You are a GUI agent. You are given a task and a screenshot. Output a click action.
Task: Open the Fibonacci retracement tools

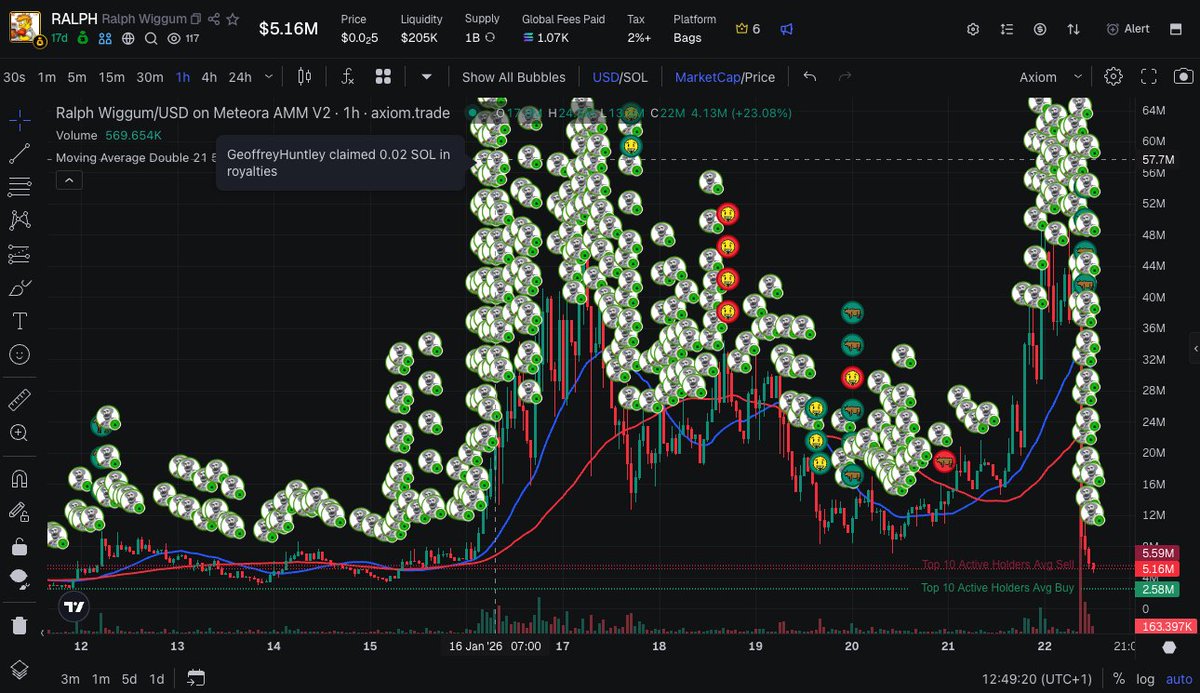[x=19, y=187]
